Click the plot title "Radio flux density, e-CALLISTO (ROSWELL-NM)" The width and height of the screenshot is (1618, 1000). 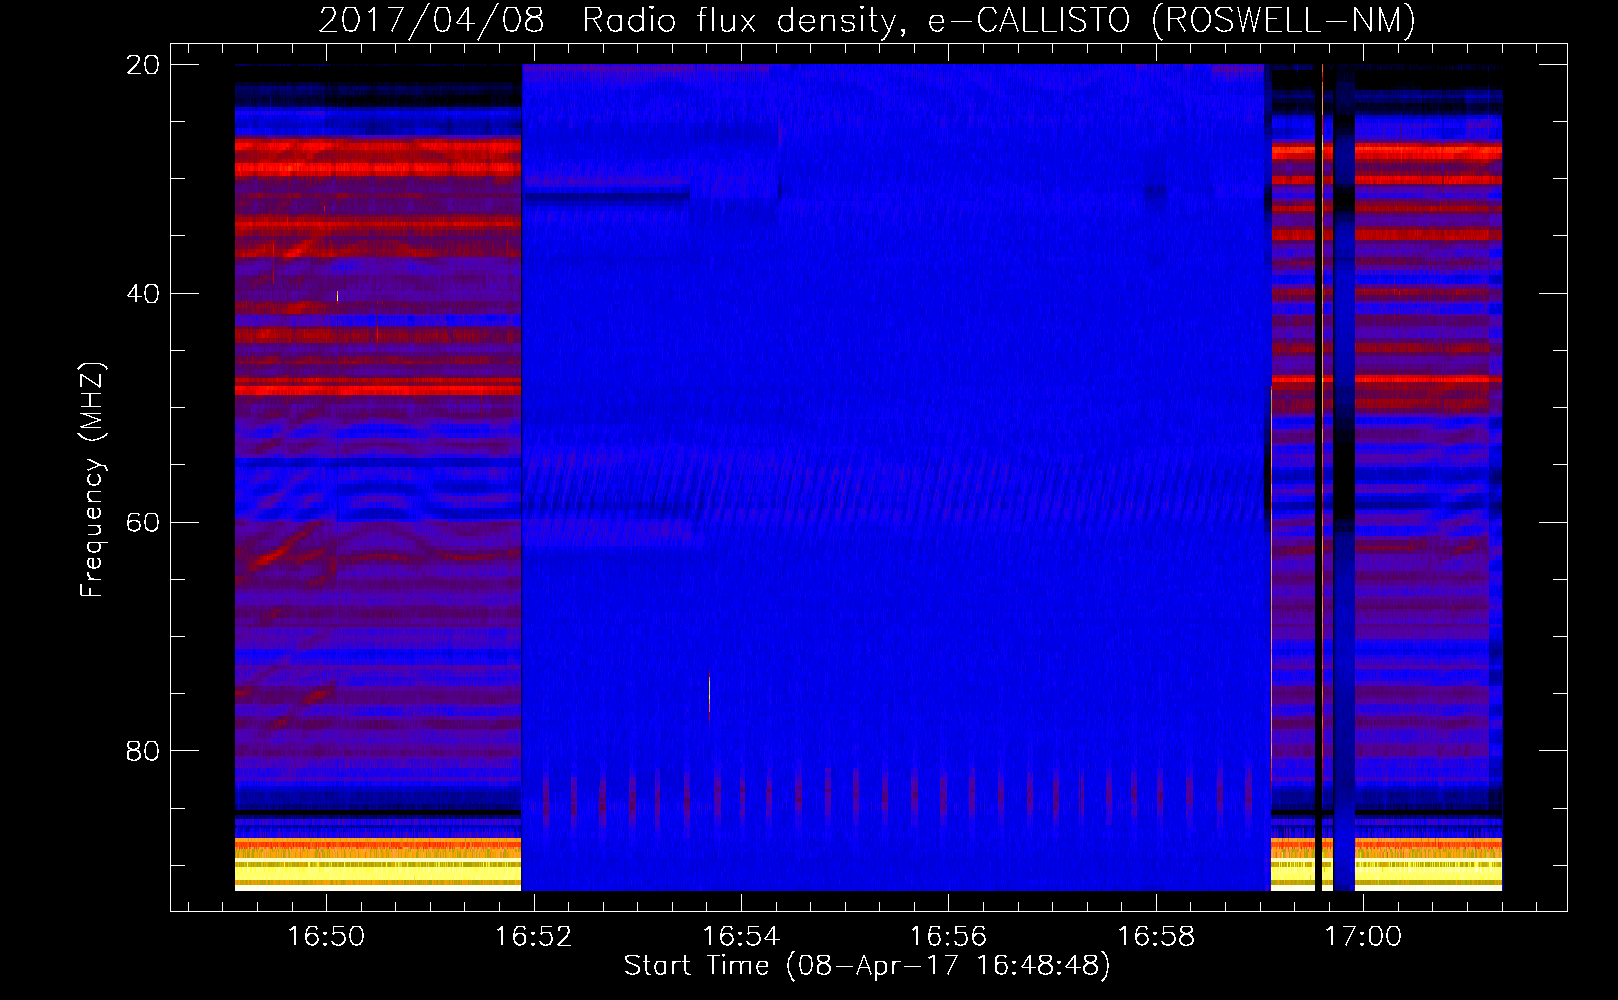click(x=999, y=20)
